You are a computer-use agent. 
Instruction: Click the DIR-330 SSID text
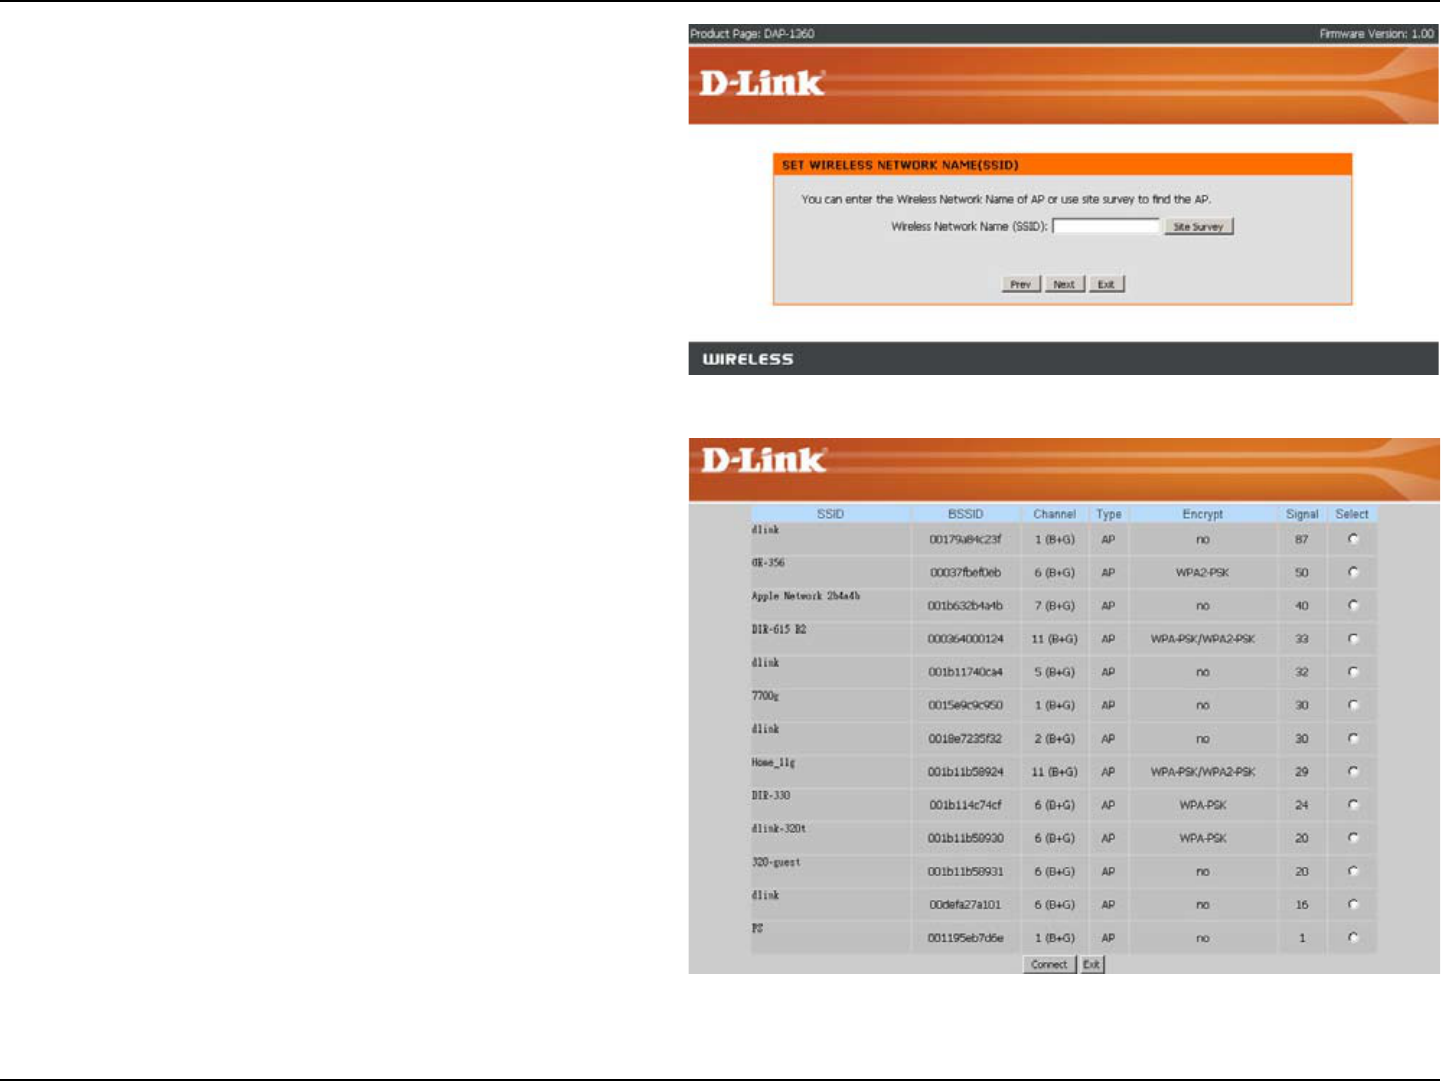tap(771, 795)
